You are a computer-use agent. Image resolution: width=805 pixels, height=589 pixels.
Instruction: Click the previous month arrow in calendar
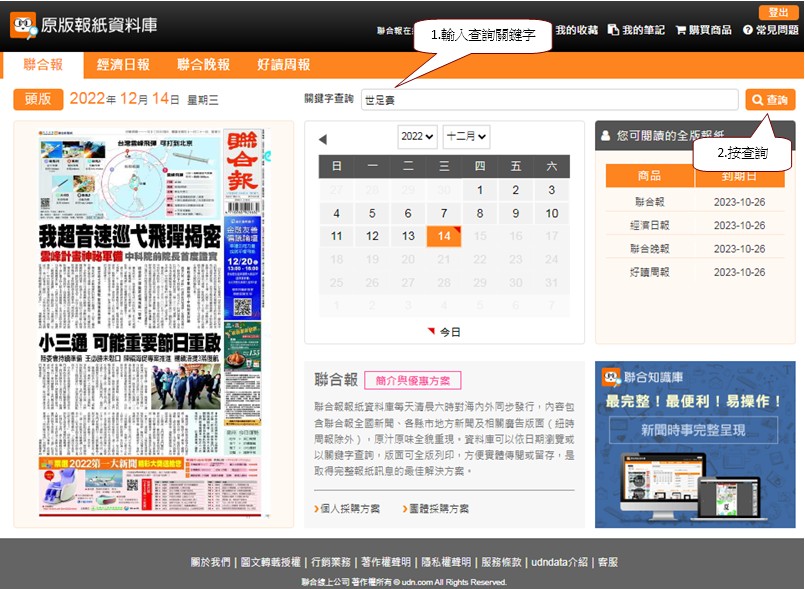click(x=323, y=139)
